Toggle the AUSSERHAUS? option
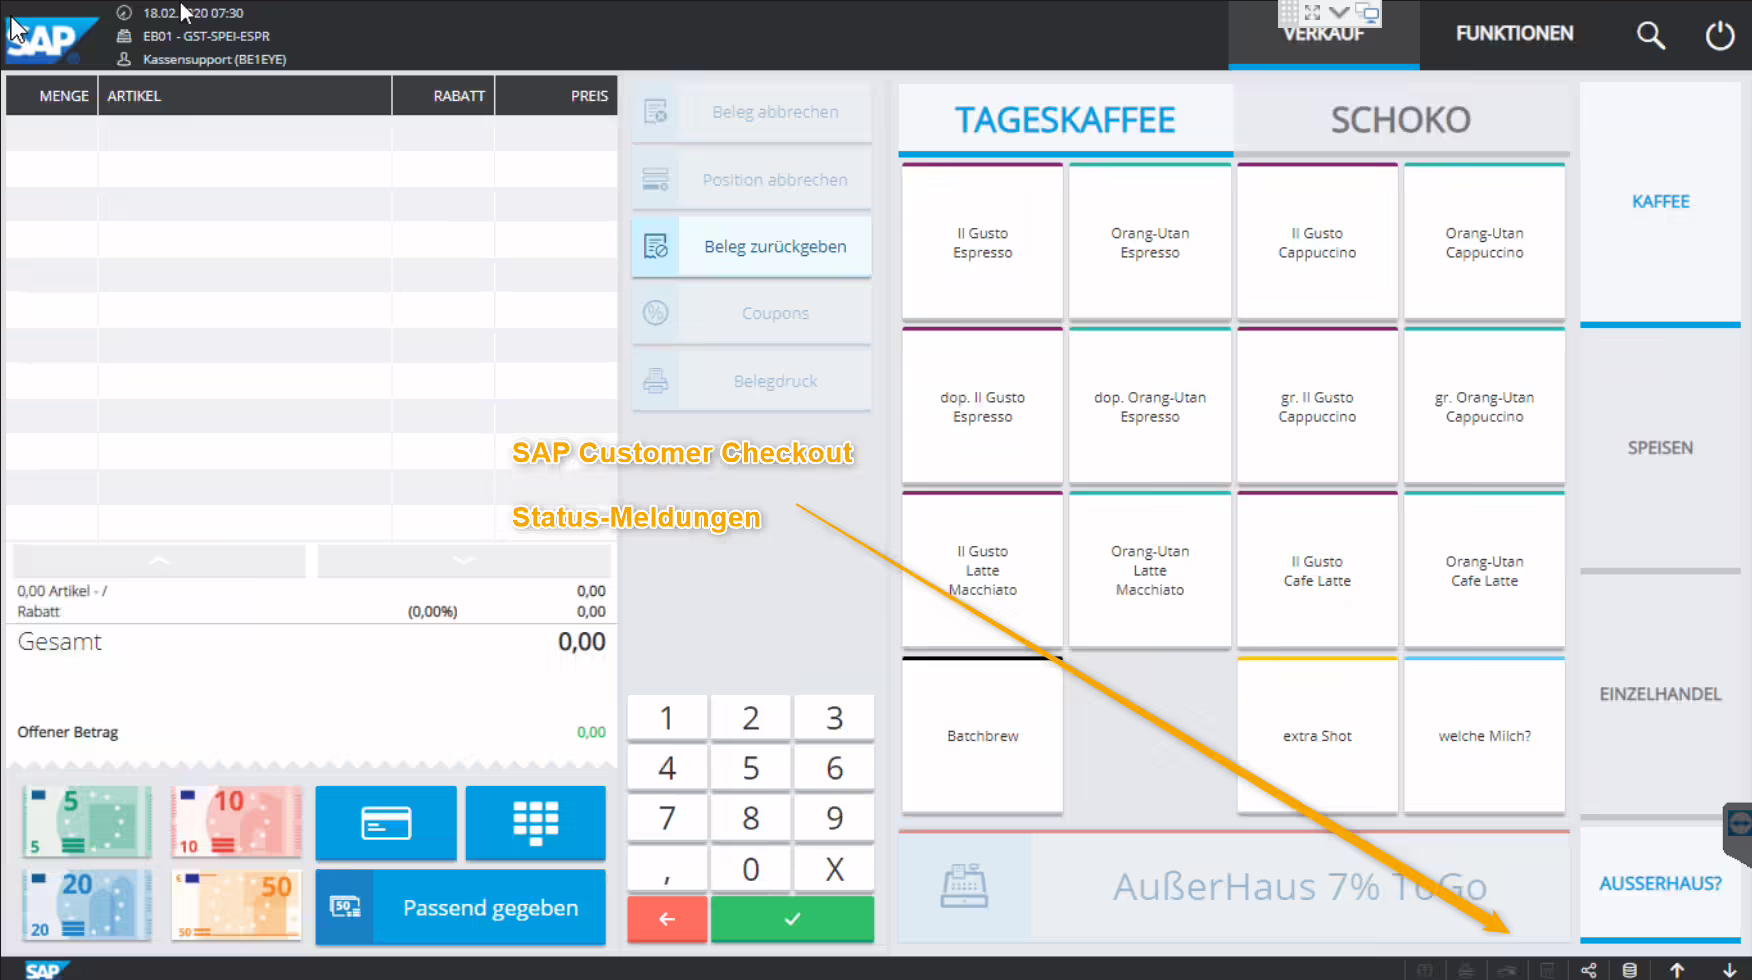1752x980 pixels. (x=1660, y=884)
